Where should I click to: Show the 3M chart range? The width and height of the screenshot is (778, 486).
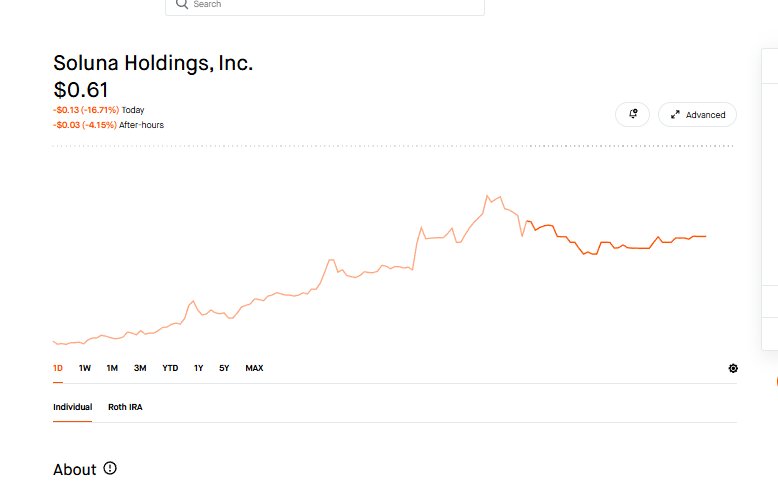pyautogui.click(x=140, y=368)
